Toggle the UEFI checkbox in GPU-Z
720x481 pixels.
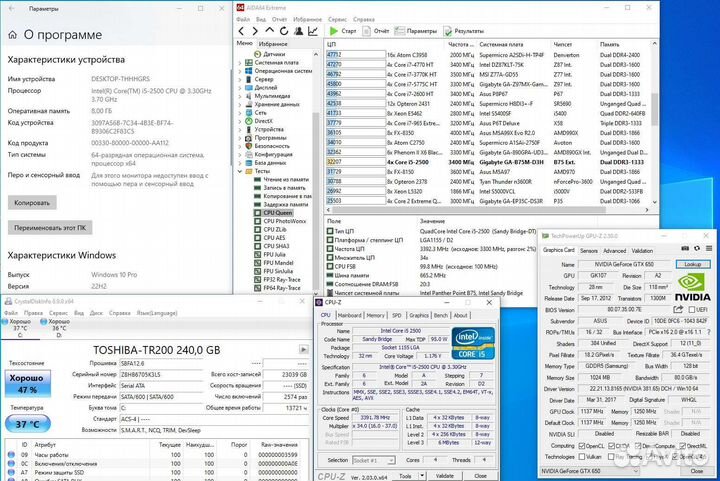click(x=692, y=309)
